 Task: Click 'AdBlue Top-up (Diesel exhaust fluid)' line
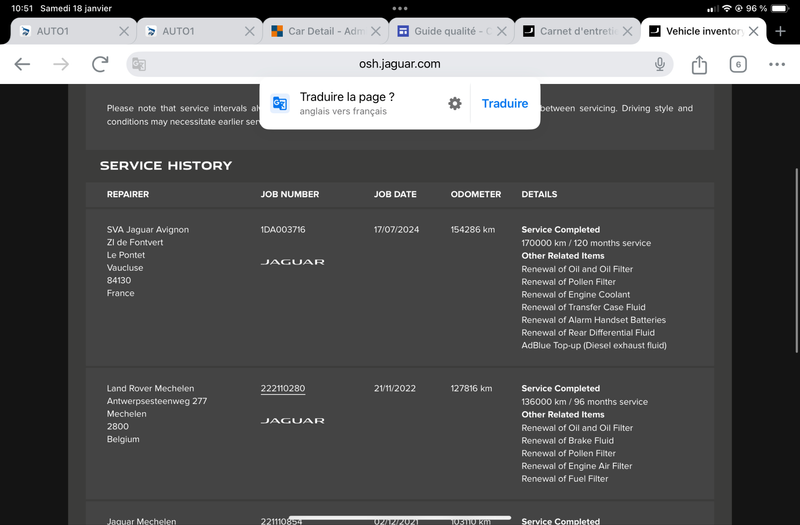594,345
